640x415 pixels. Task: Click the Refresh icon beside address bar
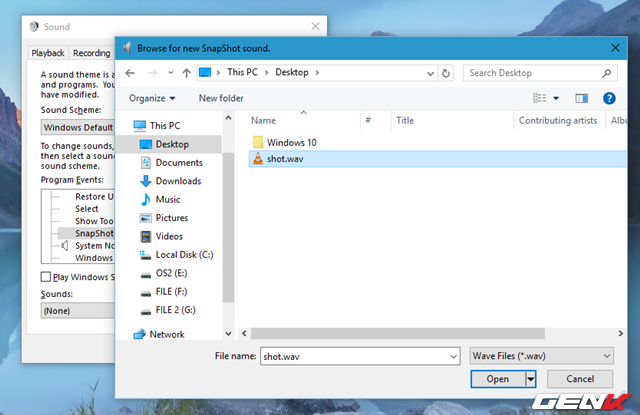tap(446, 73)
